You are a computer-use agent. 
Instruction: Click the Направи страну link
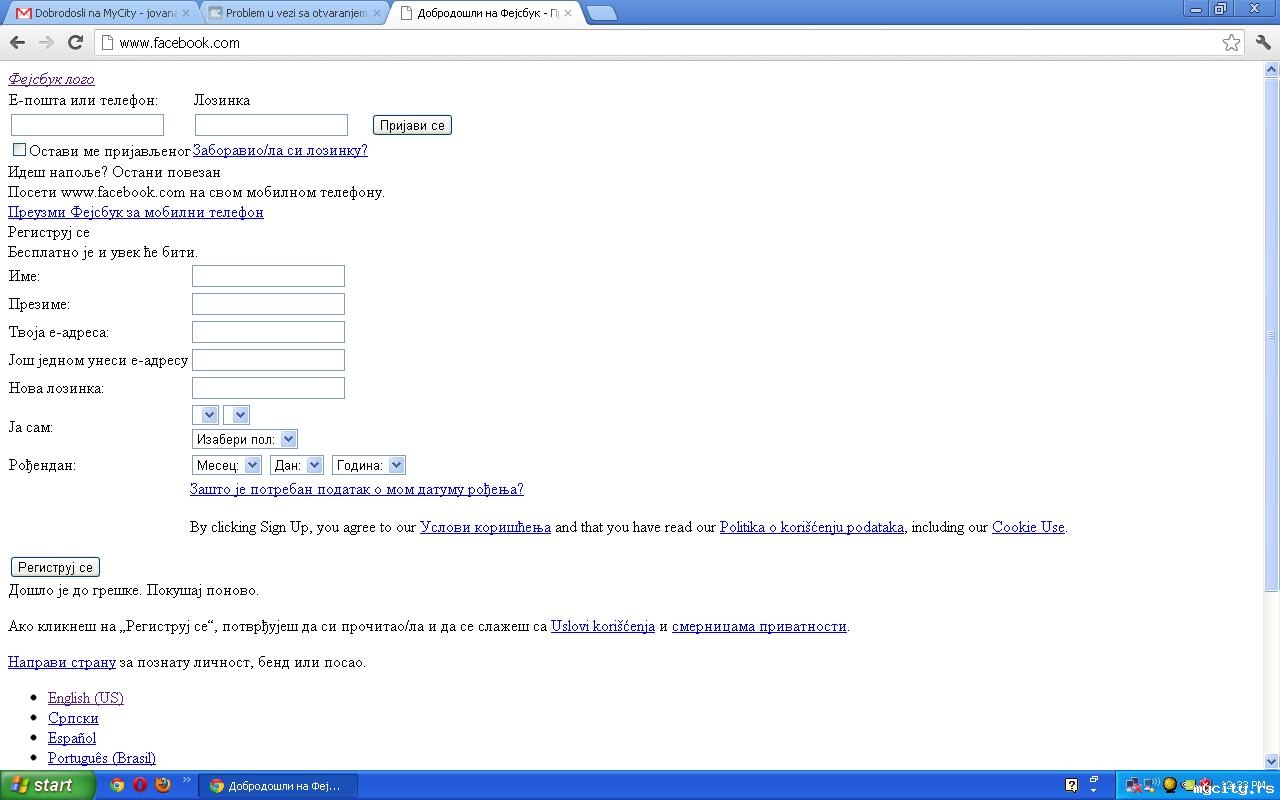tap(62, 662)
